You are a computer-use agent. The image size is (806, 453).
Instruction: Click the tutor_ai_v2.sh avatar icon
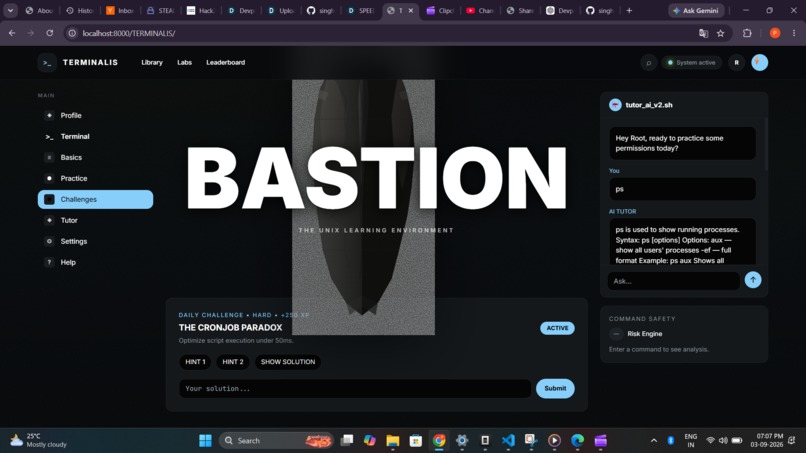[x=615, y=105]
